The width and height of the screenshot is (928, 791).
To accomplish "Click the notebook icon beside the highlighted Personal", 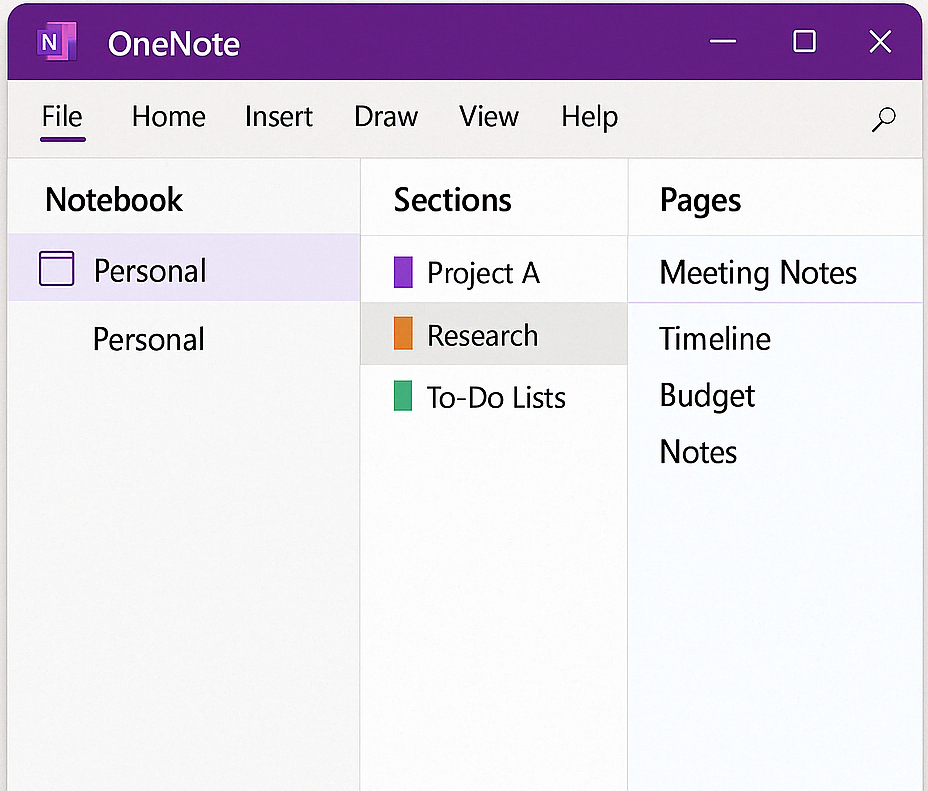I will tap(57, 269).
